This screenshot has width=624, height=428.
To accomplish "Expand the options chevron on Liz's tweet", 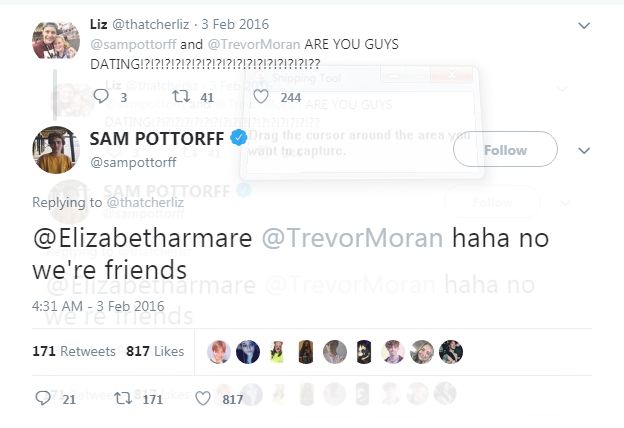I will pyautogui.click(x=584, y=26).
